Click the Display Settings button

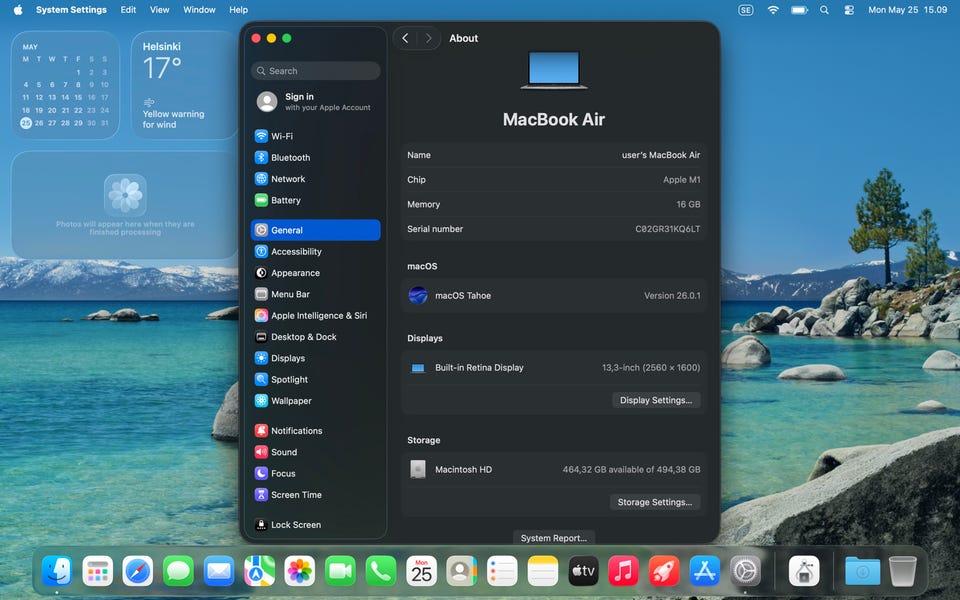tap(656, 400)
